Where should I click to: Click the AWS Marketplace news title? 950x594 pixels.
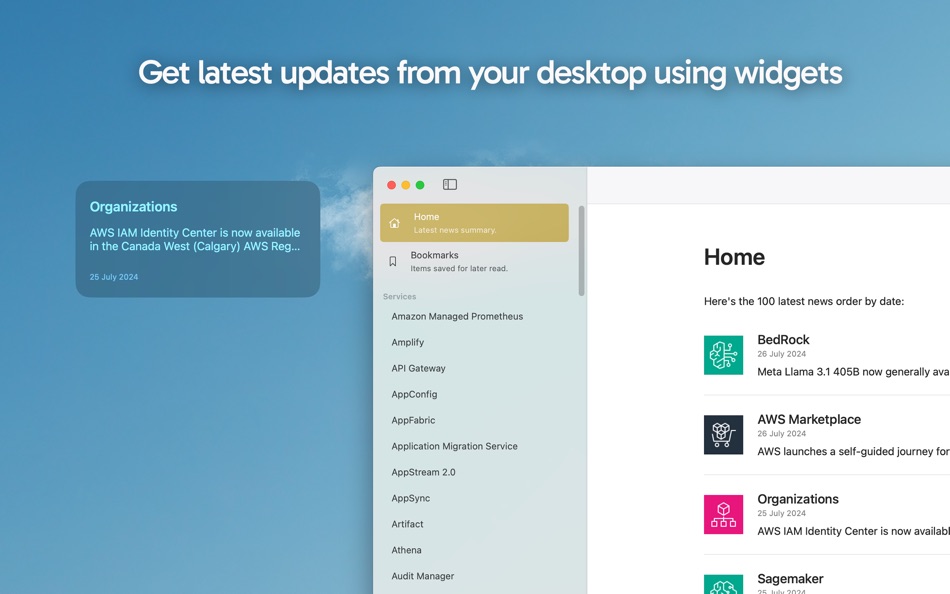pos(809,419)
